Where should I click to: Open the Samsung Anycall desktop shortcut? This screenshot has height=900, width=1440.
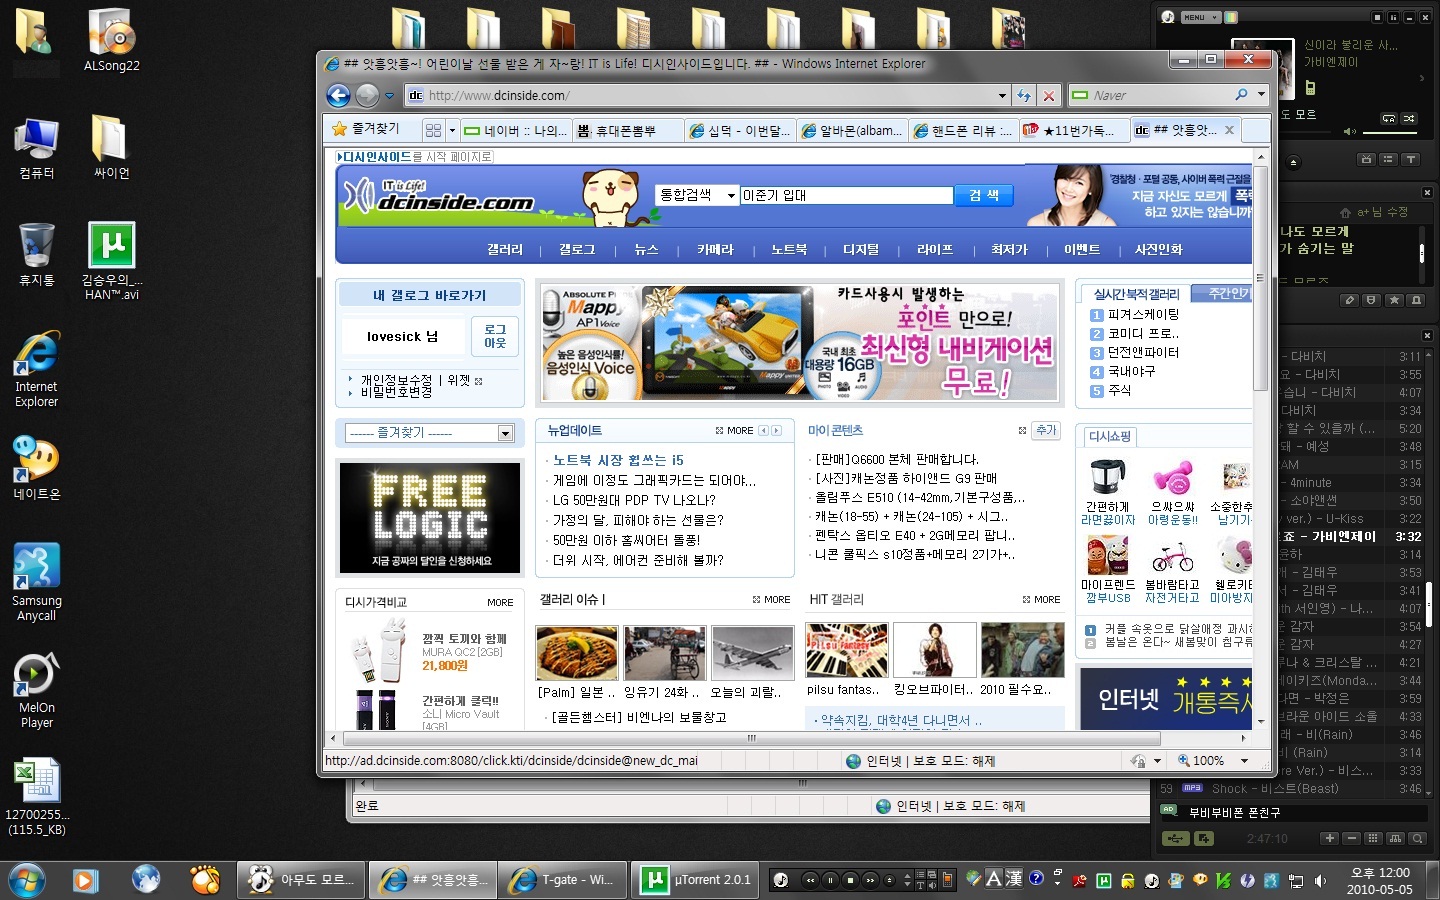click(x=37, y=582)
